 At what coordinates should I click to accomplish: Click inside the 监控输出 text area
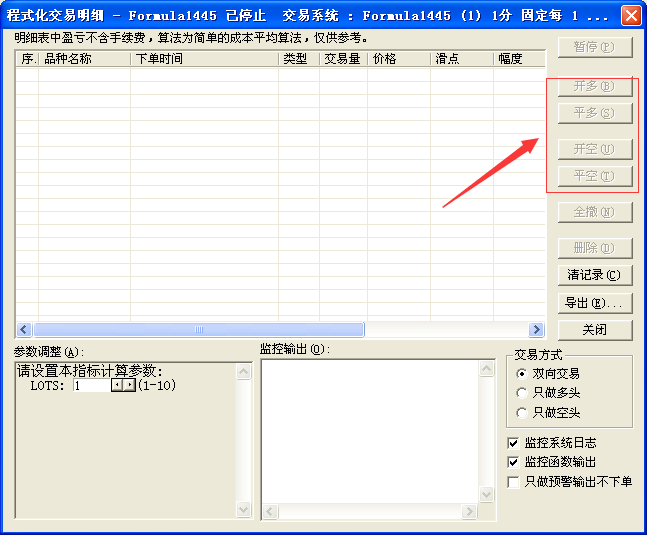click(x=371, y=431)
